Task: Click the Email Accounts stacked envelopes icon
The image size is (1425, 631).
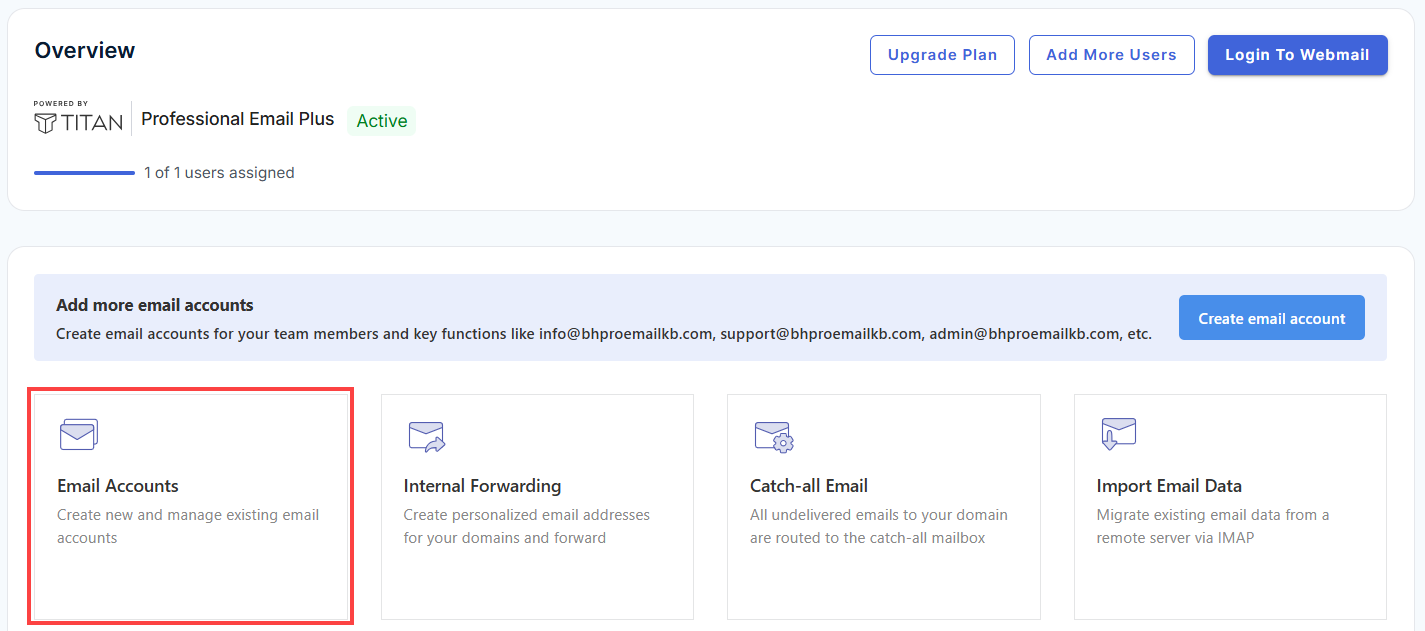Action: (x=78, y=434)
